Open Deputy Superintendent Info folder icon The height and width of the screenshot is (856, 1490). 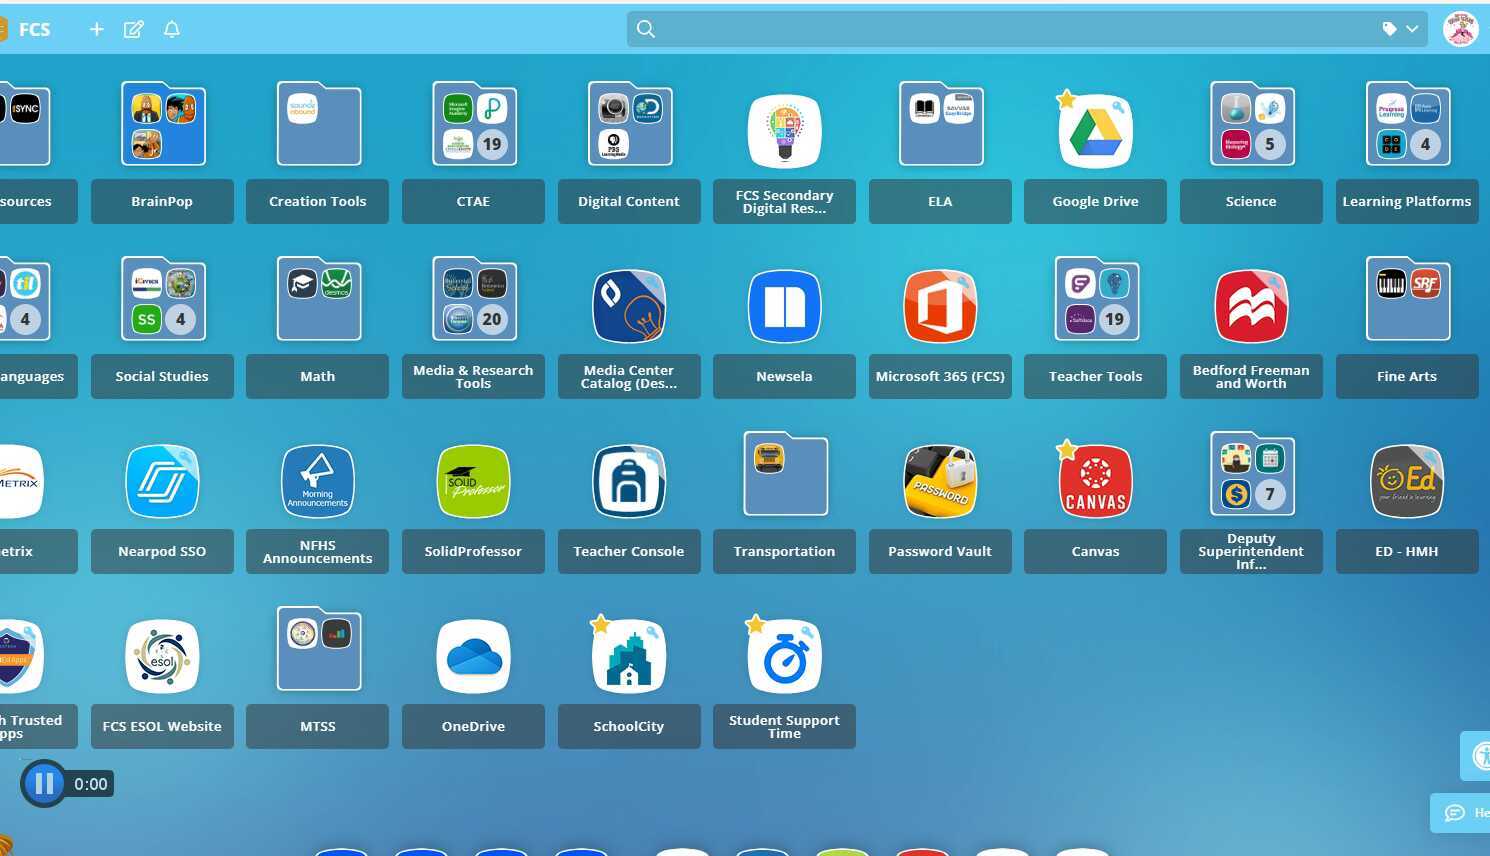(x=1252, y=474)
